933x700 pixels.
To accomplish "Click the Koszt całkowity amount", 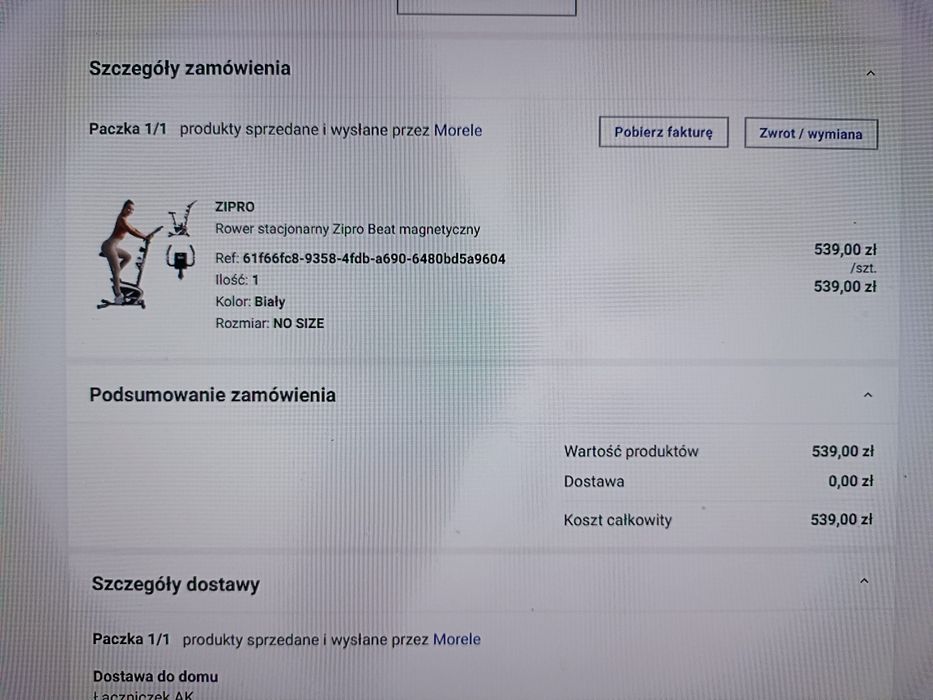I will 841,520.
